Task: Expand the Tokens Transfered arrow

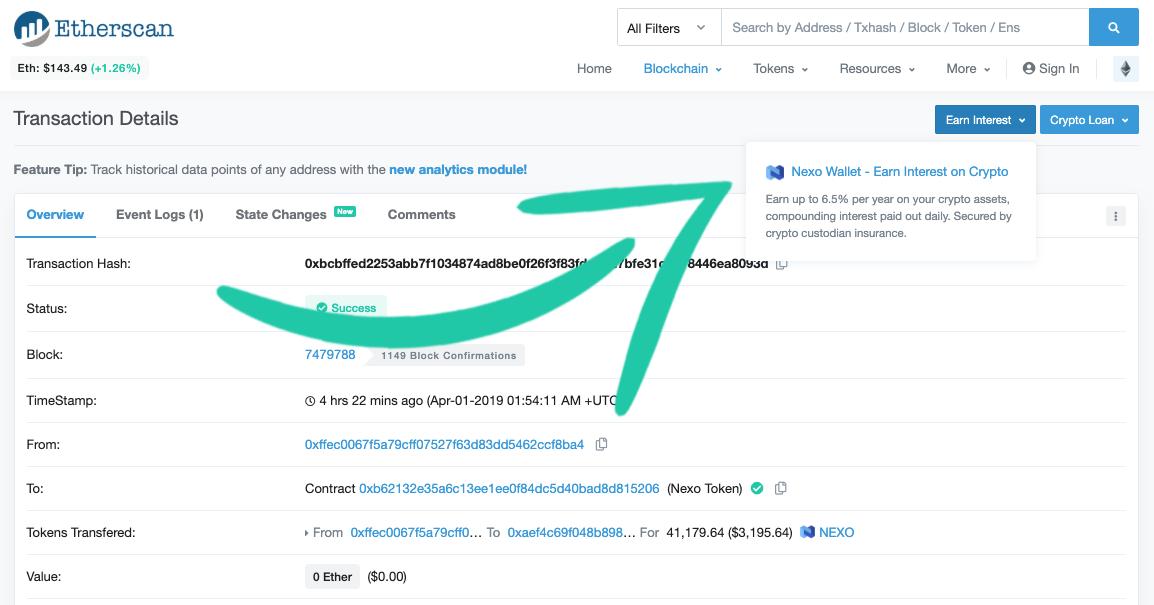Action: click(x=307, y=533)
